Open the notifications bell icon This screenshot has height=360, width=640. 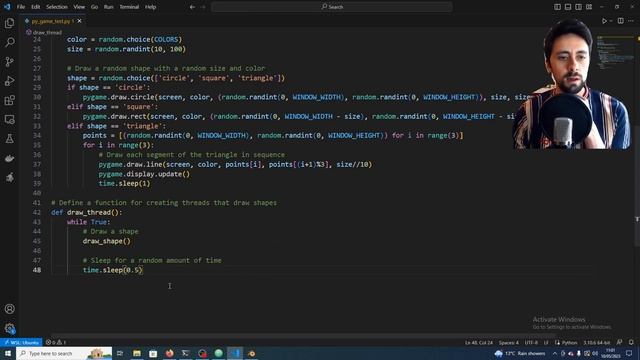pos(631,342)
